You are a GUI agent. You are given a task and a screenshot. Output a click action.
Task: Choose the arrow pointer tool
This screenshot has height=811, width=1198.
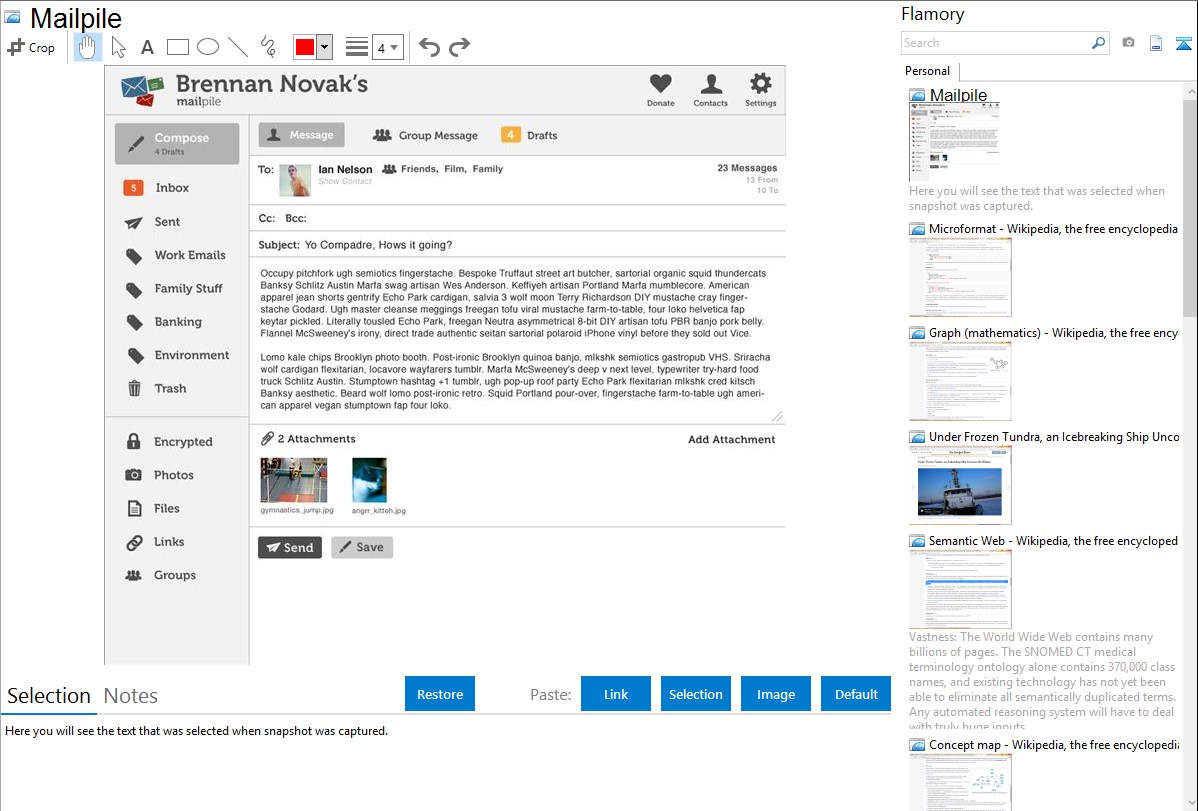[119, 47]
